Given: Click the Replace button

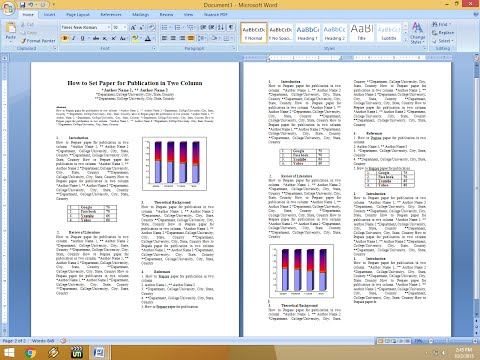Looking at the screenshot, I should click(x=443, y=33).
